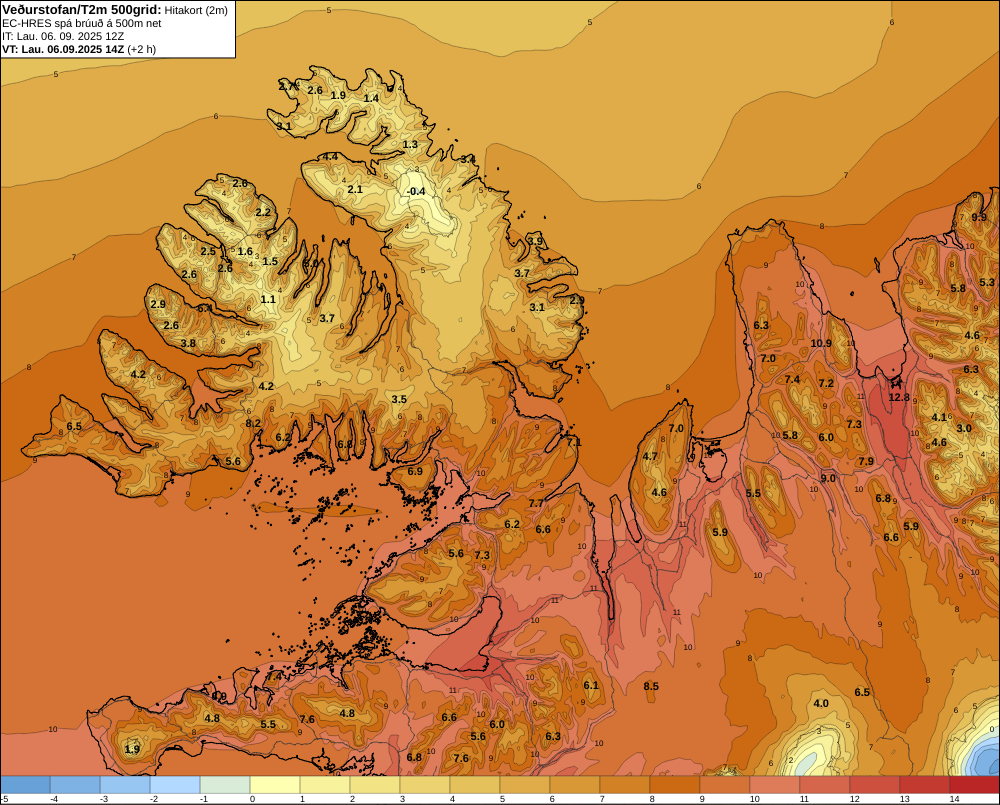Image resolution: width=1000 pixels, height=805 pixels.
Task: Click the 7.7 temperature value
Action: tap(536, 503)
